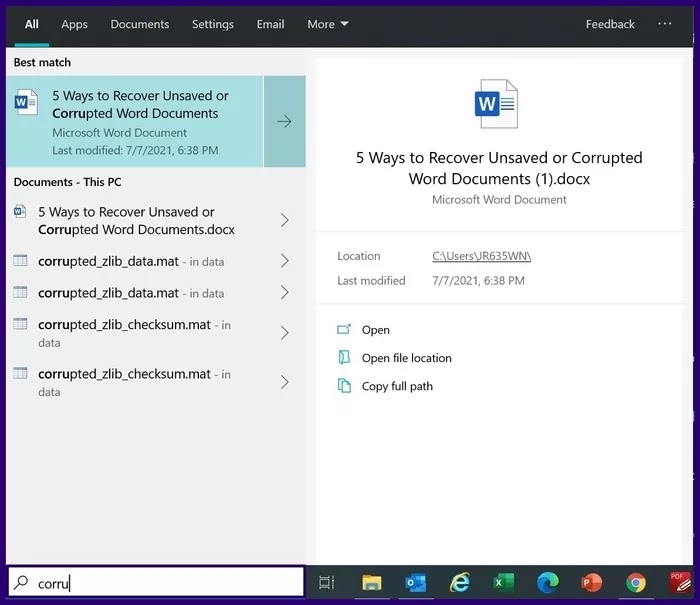The image size is (700, 605).
Task: Open the three-dots options menu
Action: click(x=664, y=24)
